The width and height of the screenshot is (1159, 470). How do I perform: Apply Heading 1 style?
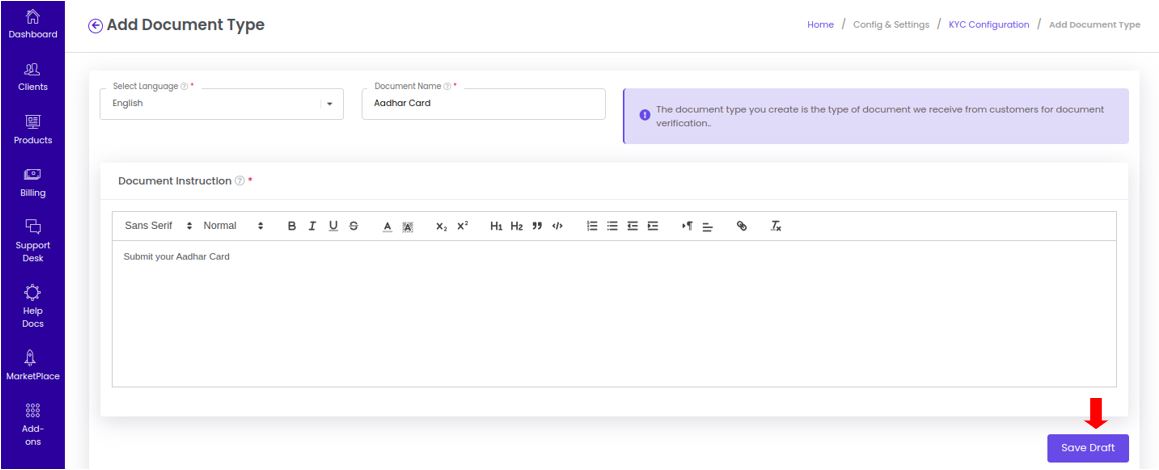496,226
